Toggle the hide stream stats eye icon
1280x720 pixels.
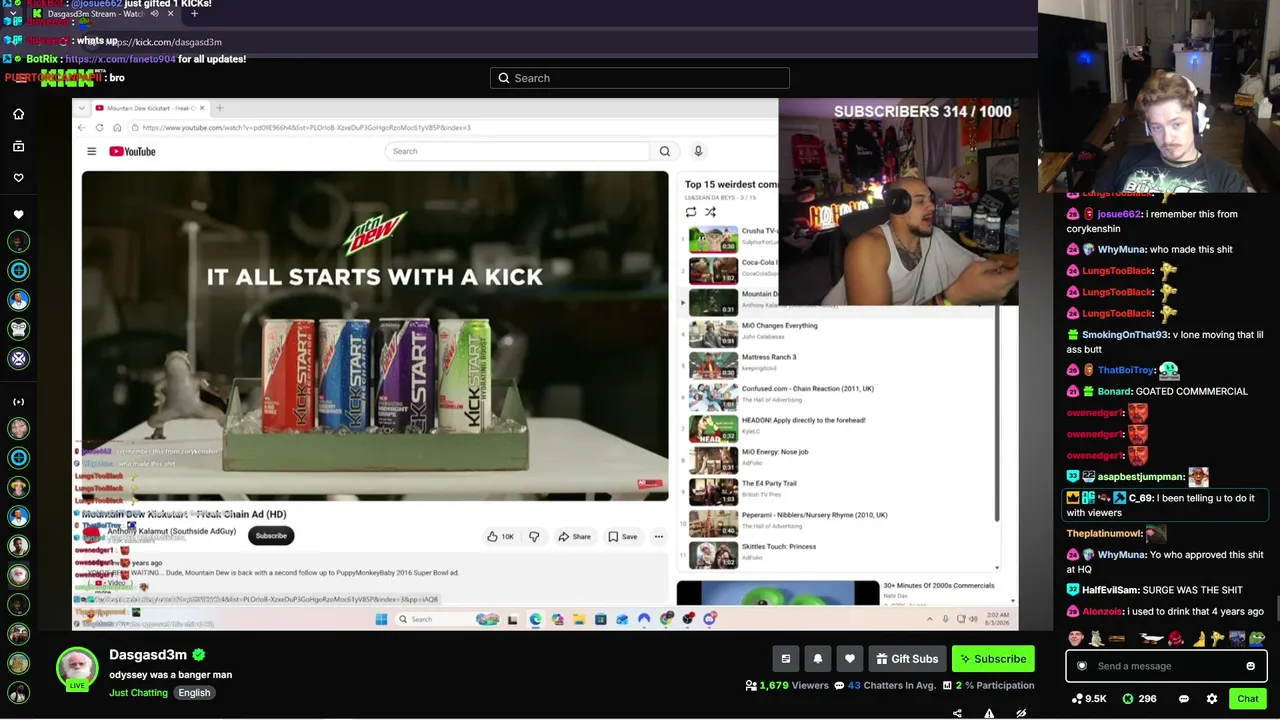pos(1021,713)
